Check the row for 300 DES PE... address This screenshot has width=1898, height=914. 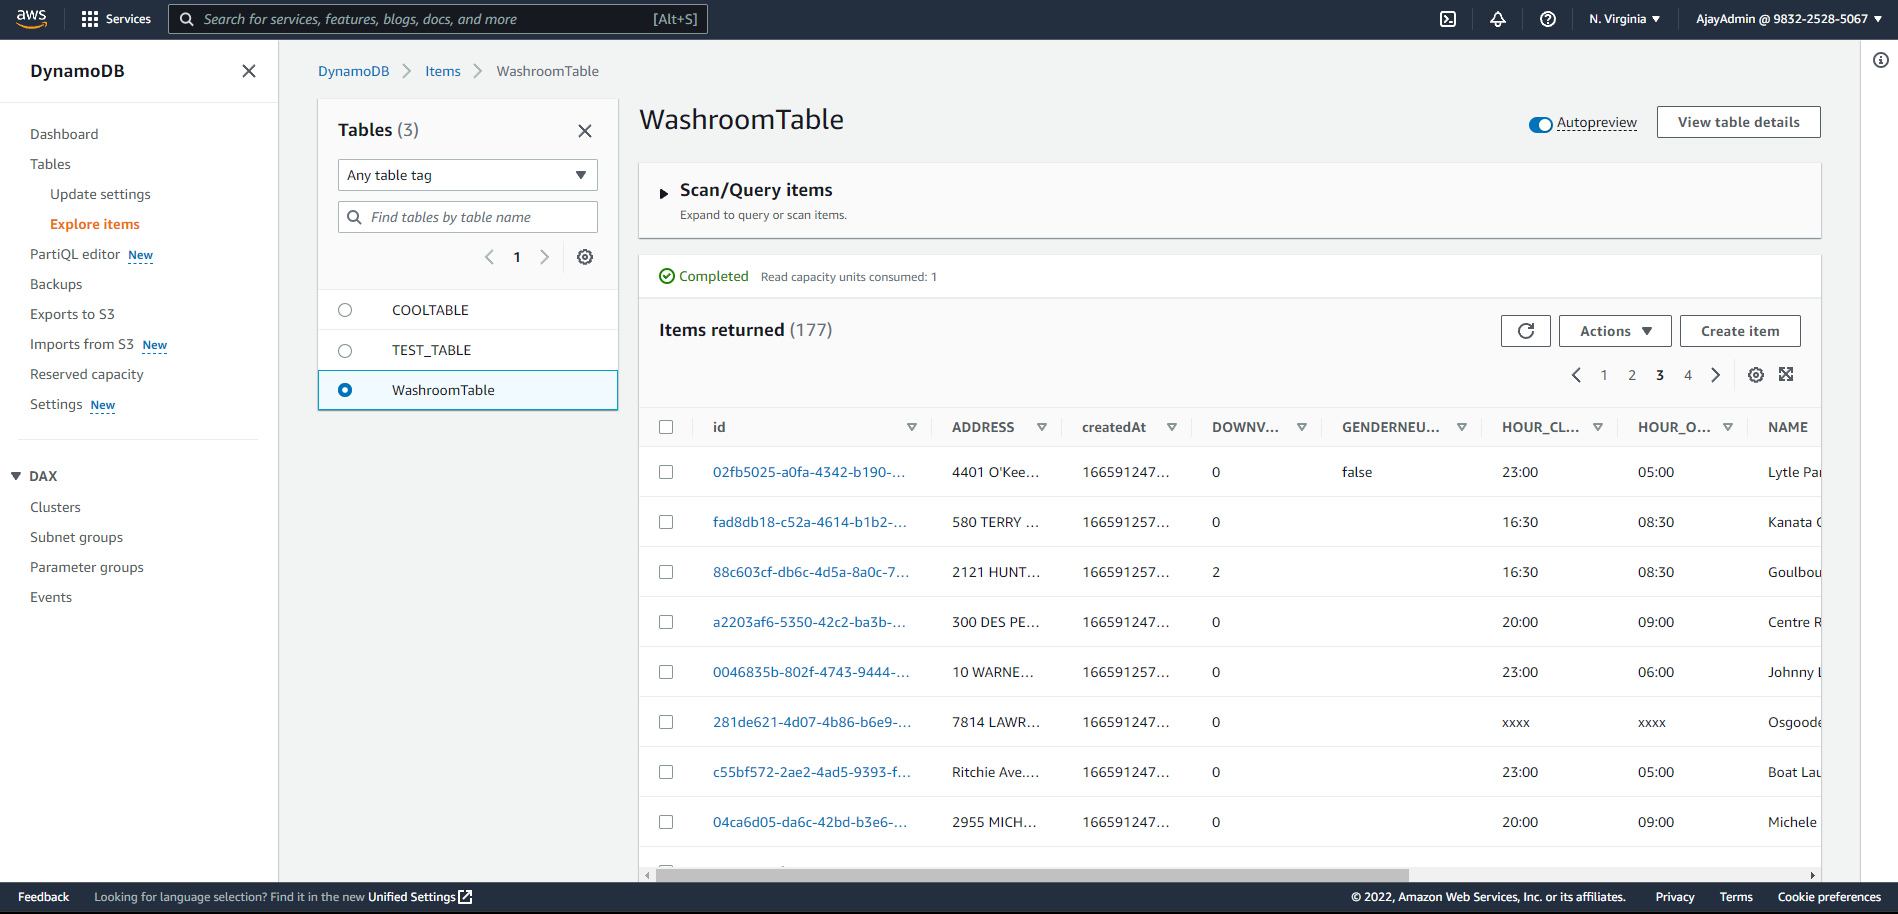click(666, 622)
